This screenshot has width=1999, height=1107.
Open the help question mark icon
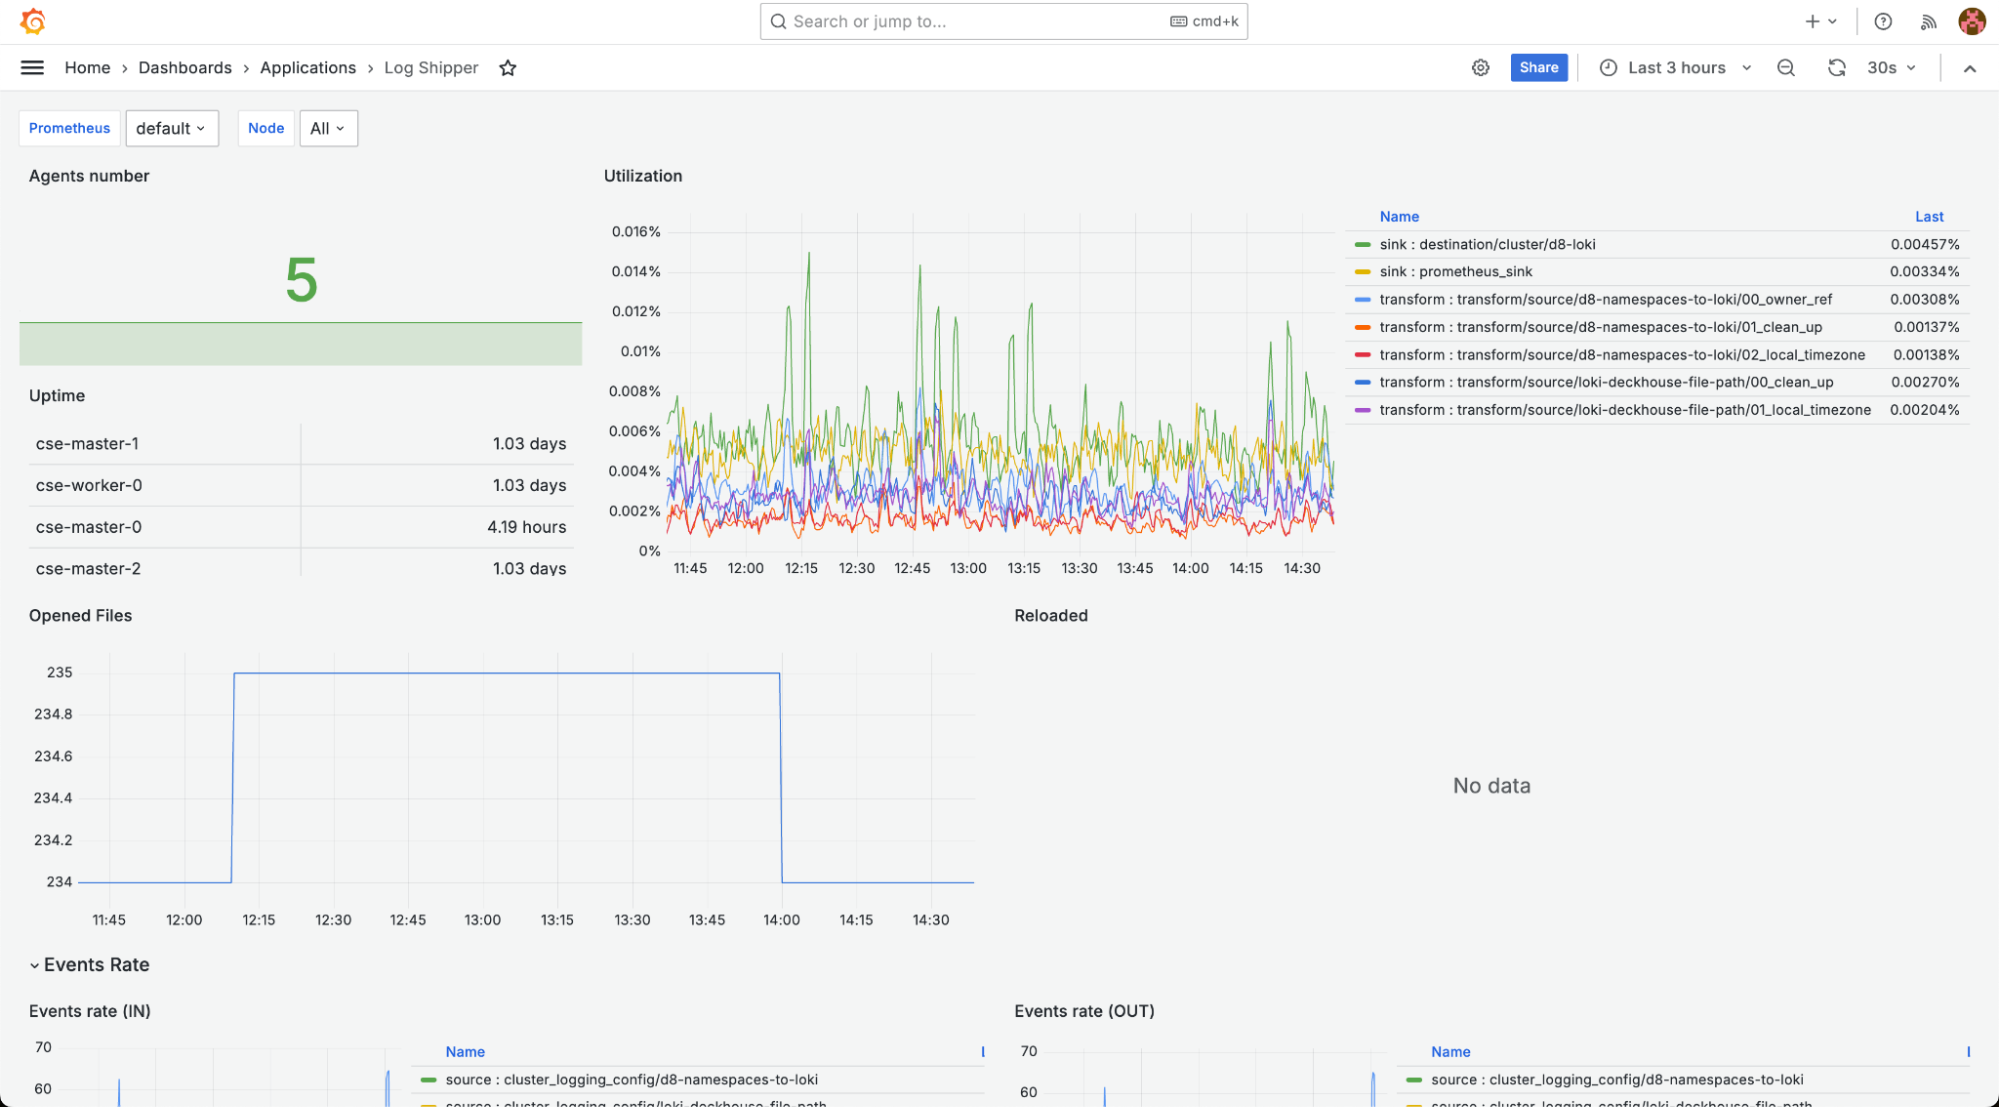click(x=1882, y=21)
